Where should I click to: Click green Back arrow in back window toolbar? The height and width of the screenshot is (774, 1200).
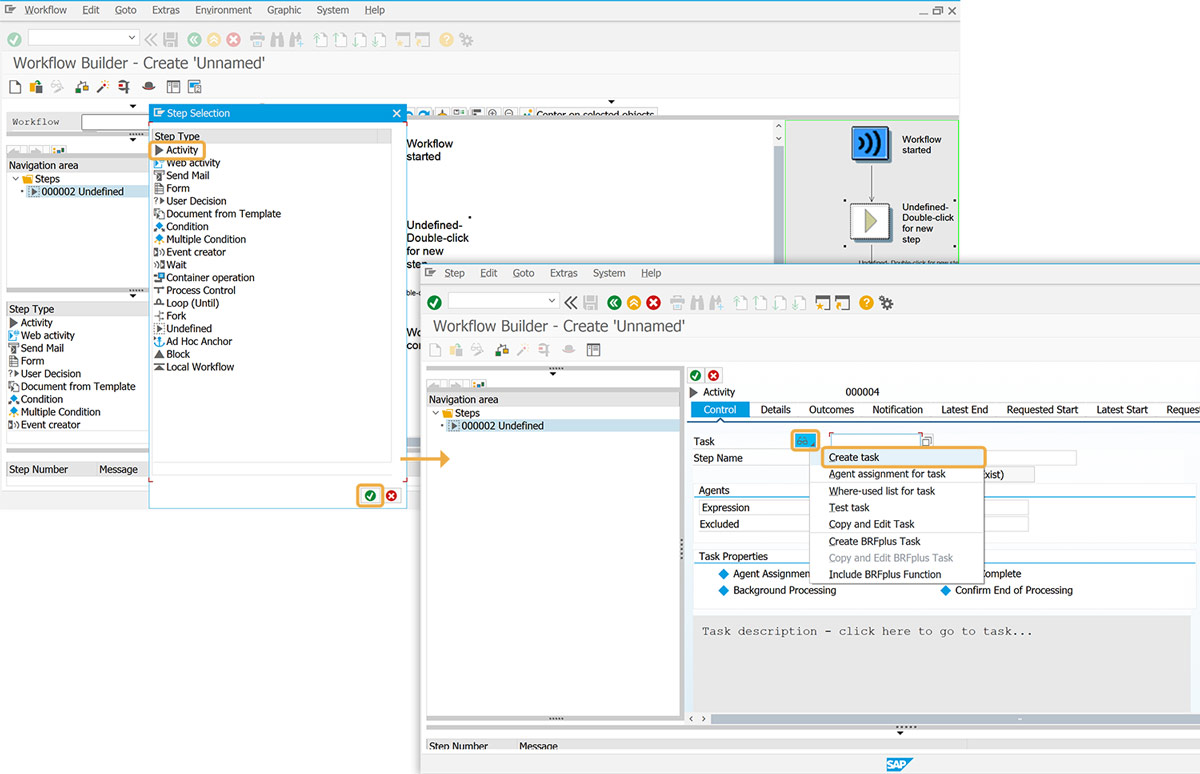[x=194, y=39]
